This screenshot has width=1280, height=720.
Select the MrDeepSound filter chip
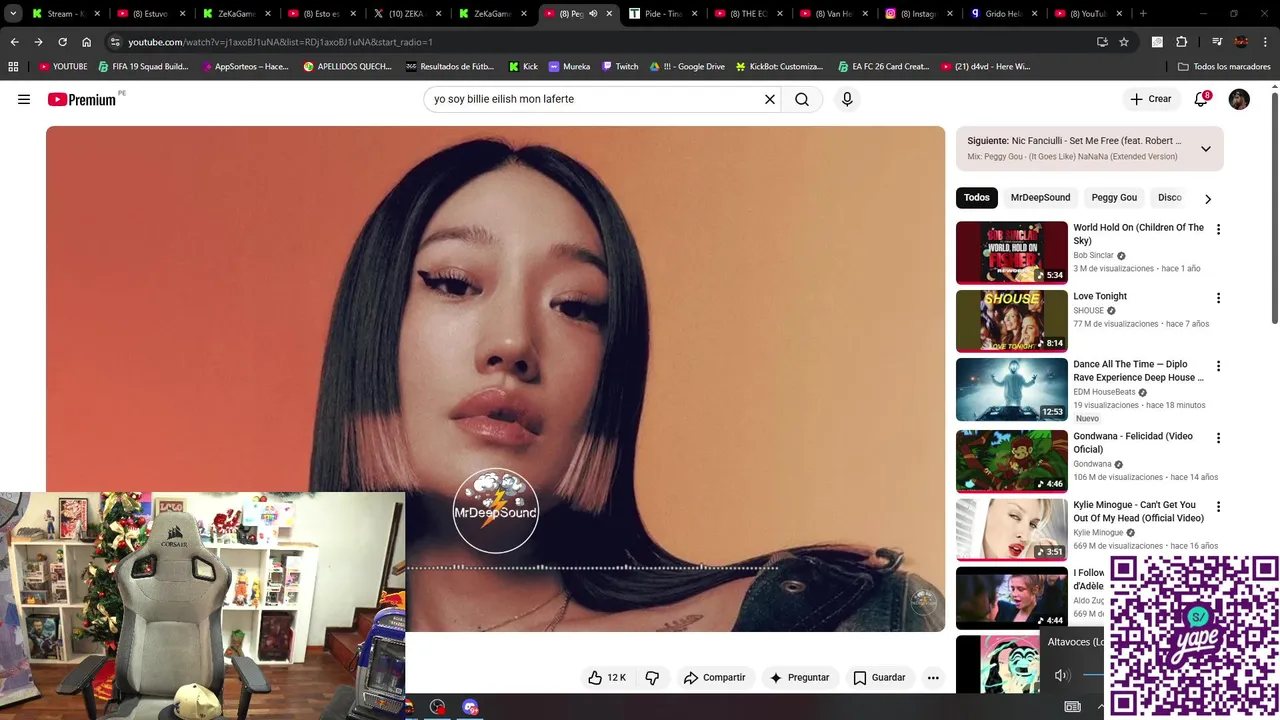[x=1040, y=198]
